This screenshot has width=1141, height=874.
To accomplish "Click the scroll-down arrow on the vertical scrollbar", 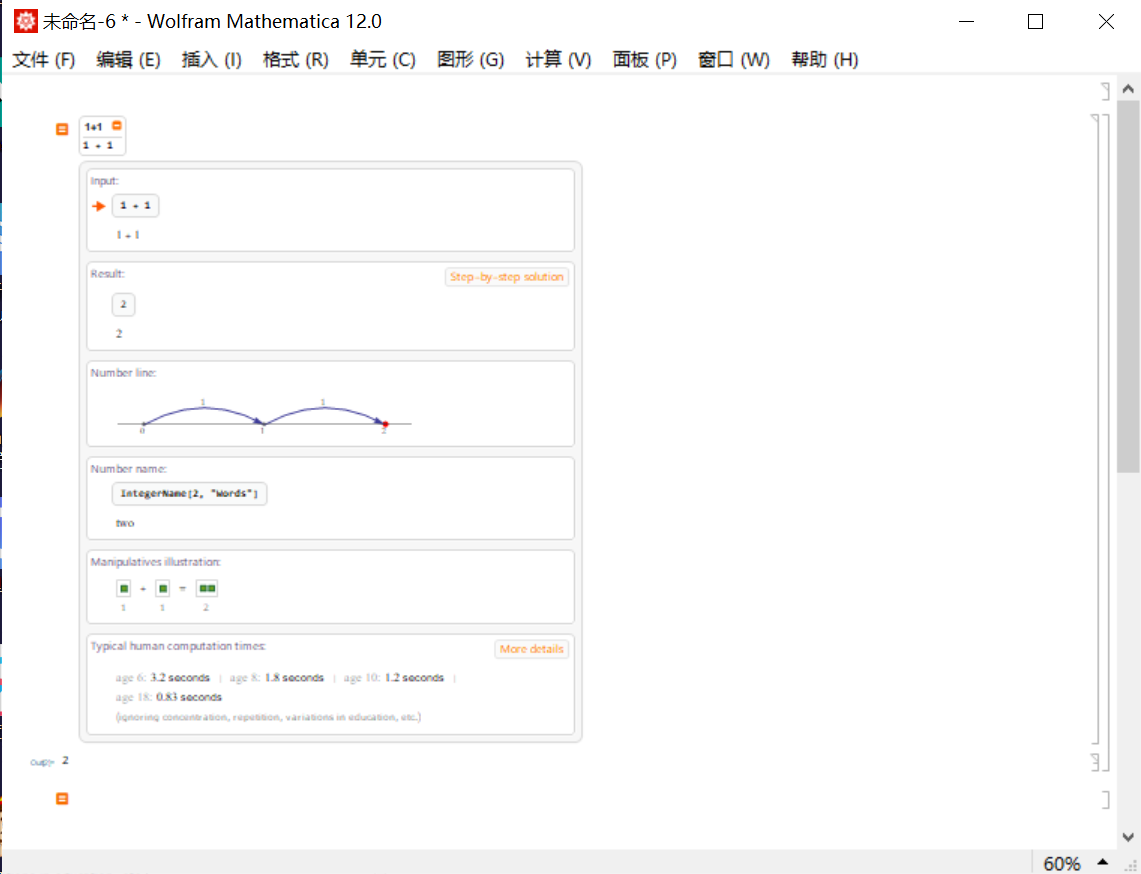I will 1128,837.
